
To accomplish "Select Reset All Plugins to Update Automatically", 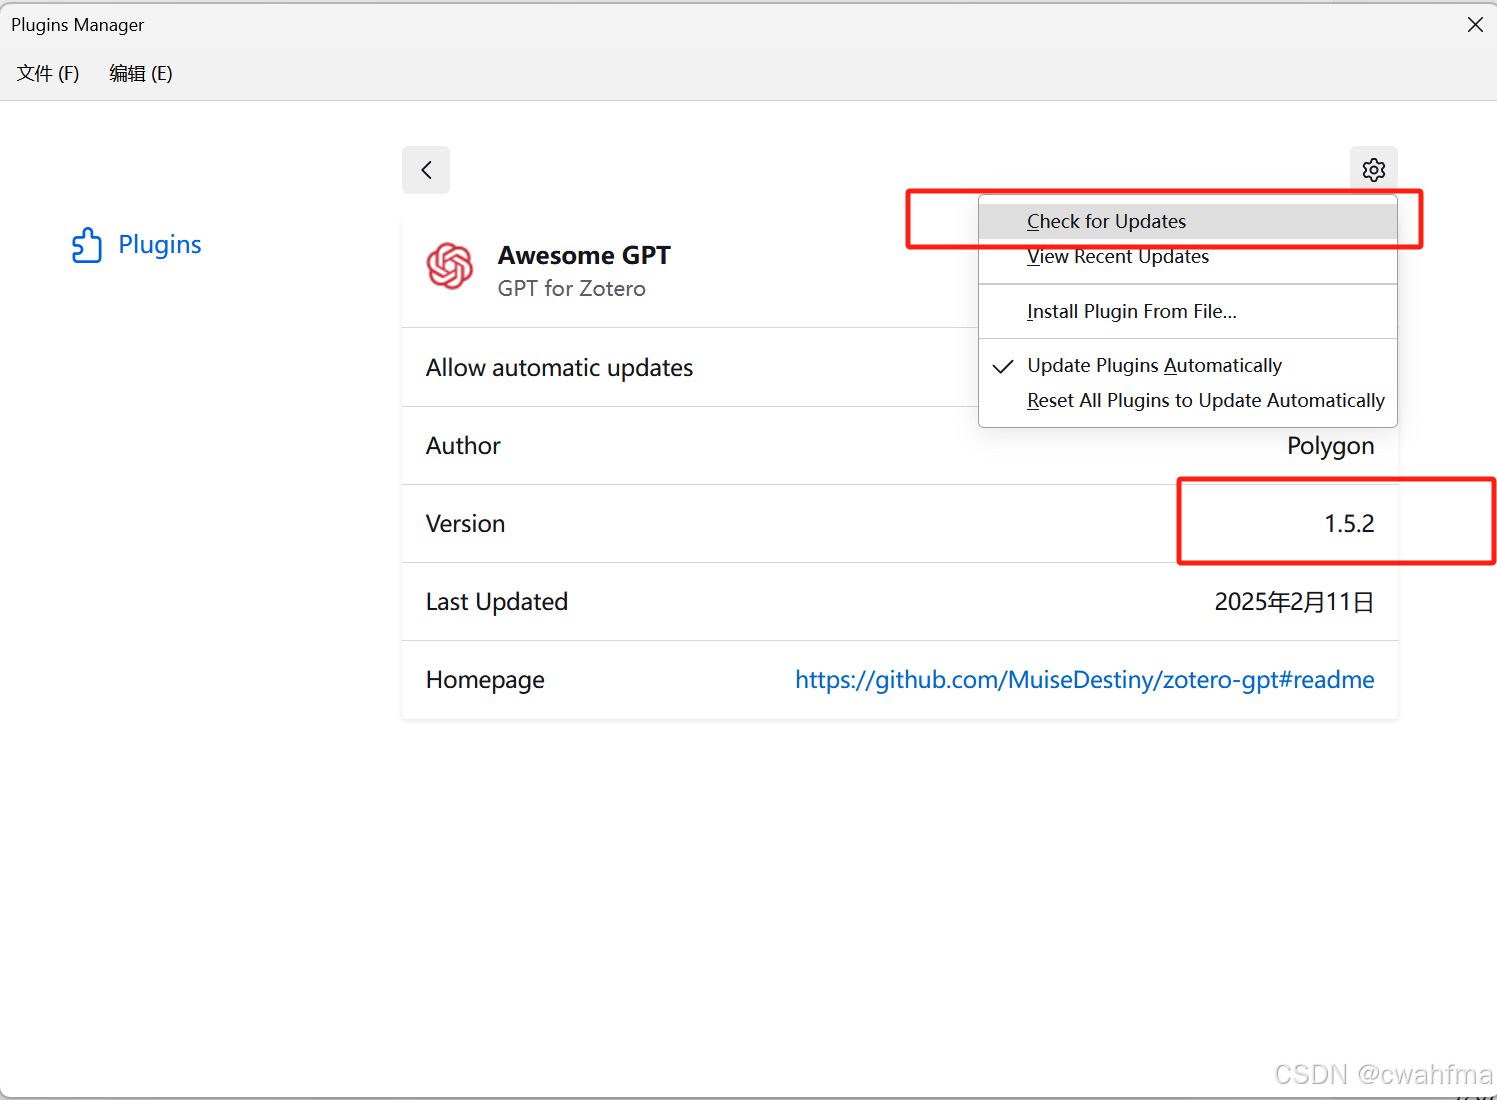I will [x=1205, y=400].
